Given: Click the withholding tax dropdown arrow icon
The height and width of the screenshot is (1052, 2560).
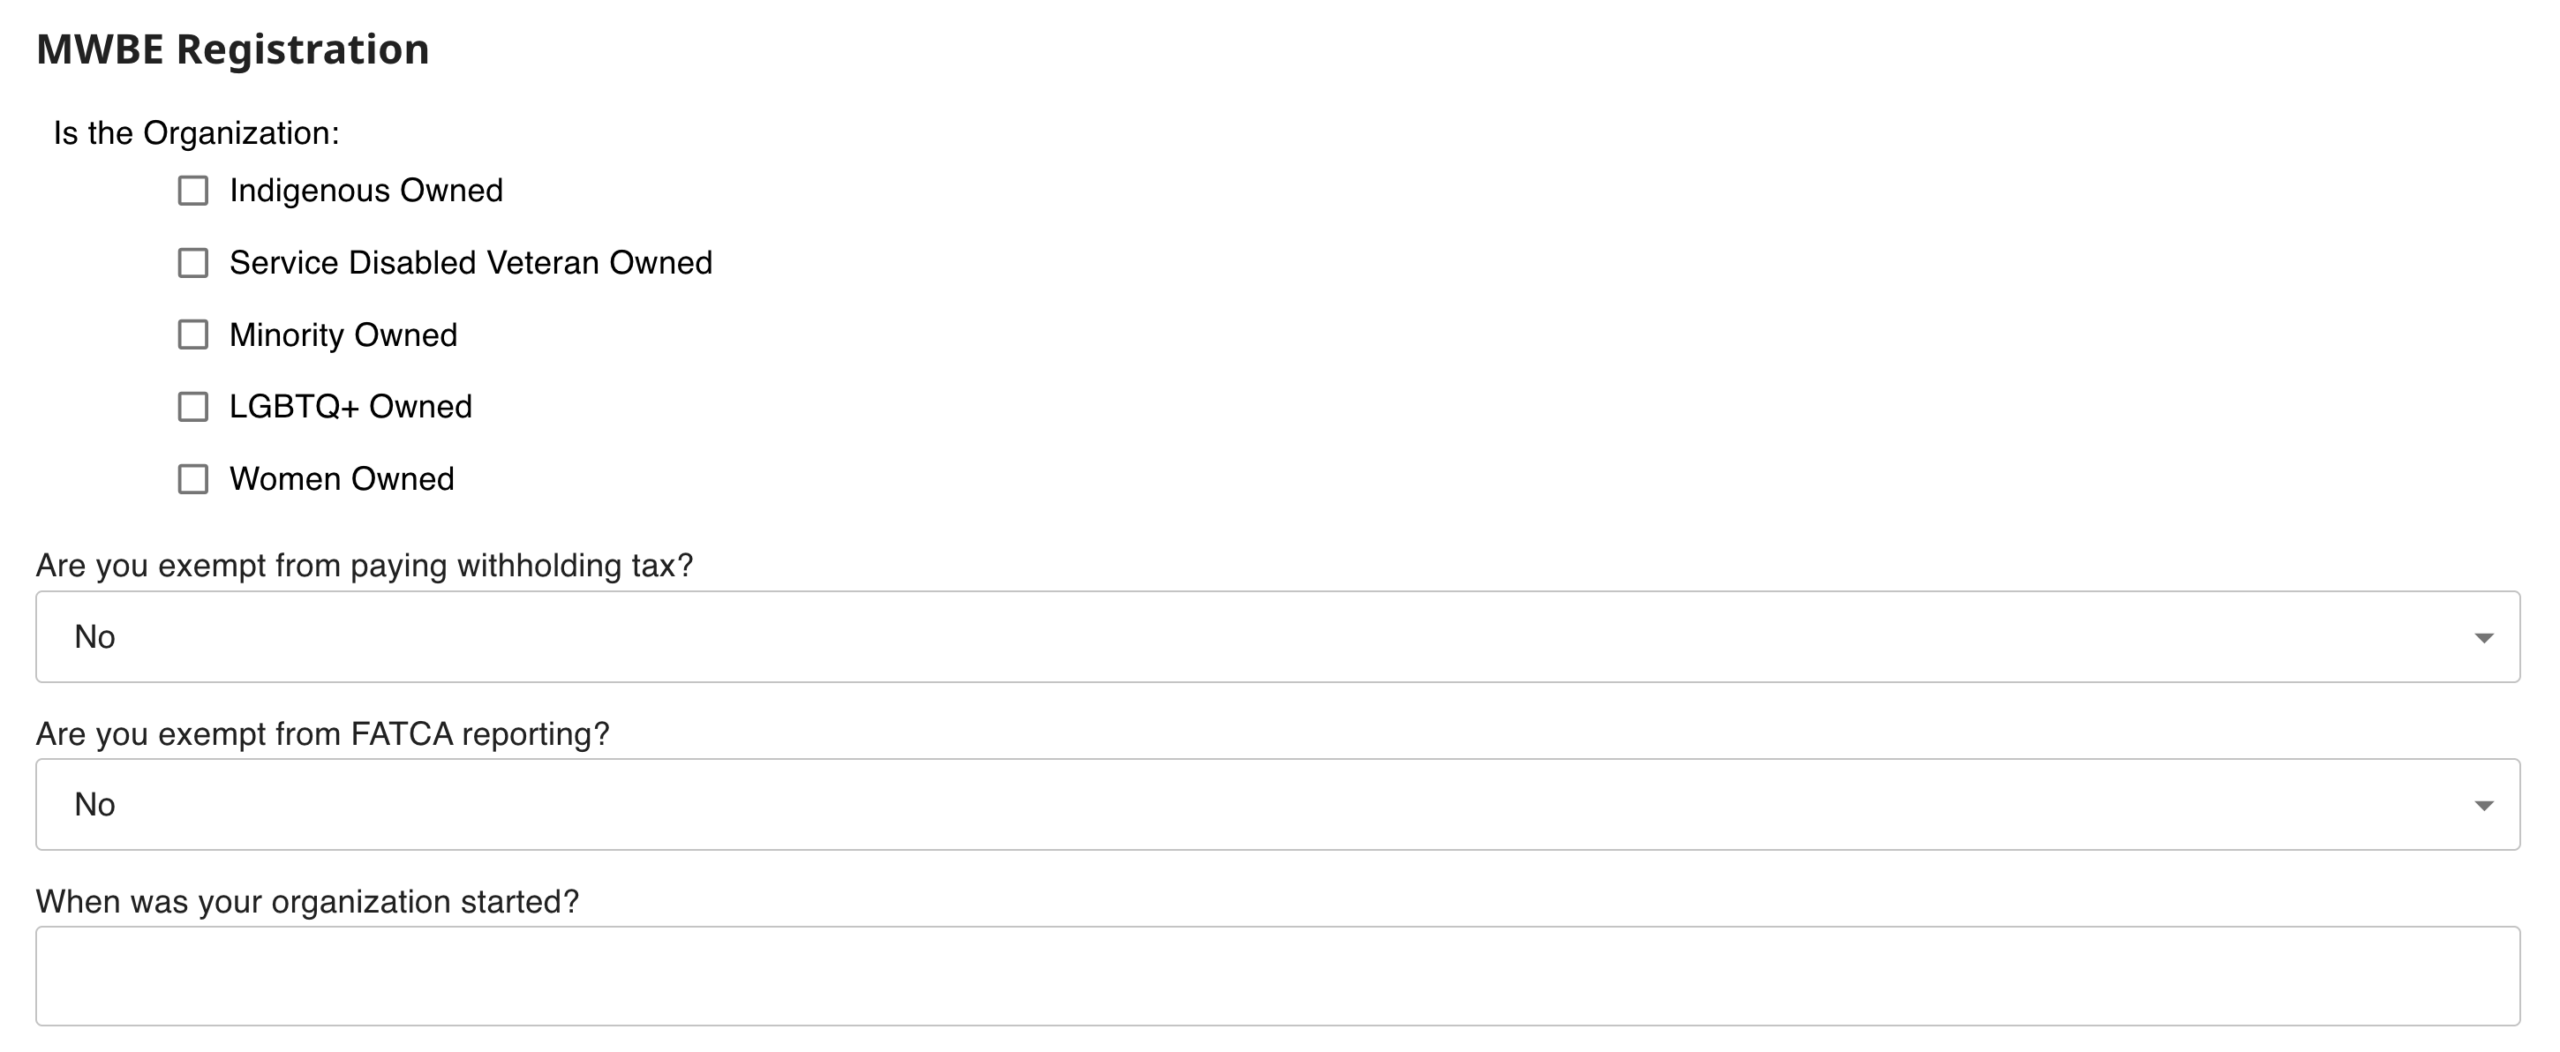Looking at the screenshot, I should pos(2483,638).
